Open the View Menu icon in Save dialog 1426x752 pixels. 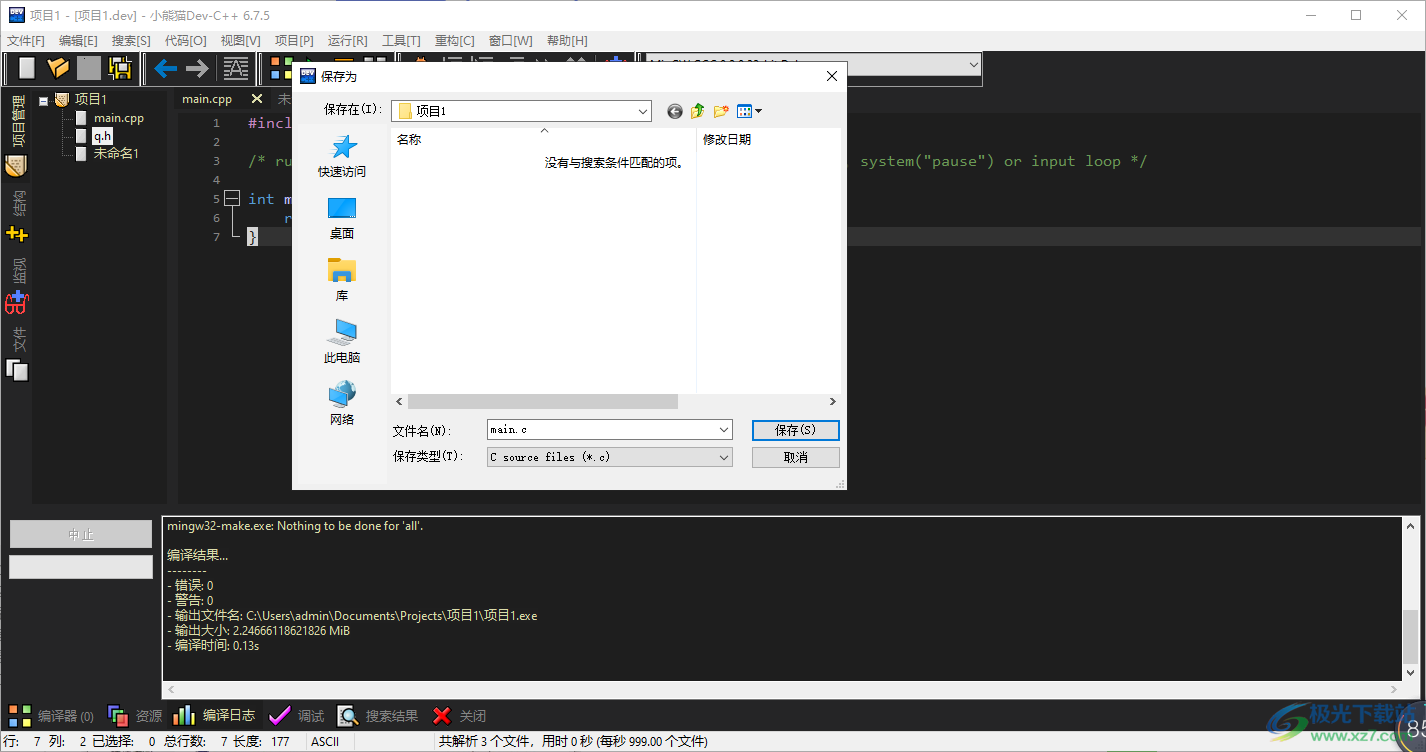click(749, 111)
